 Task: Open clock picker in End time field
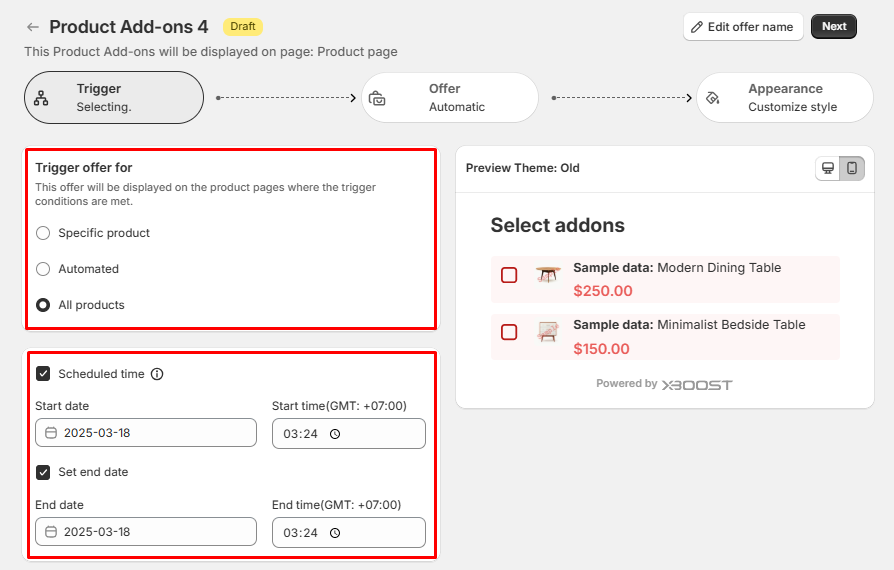(335, 533)
